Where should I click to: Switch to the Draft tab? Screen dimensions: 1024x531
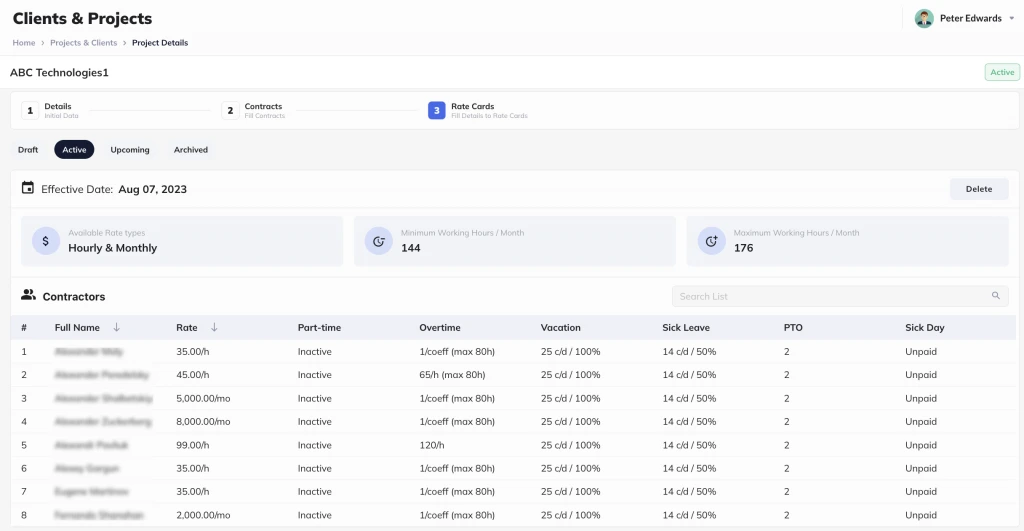[x=28, y=150]
